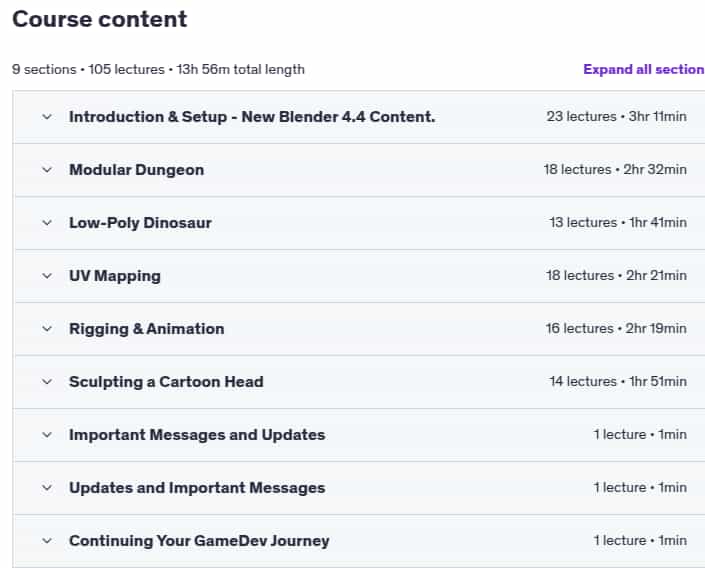Click the Course content heading
705x568 pixels.
coord(99,19)
